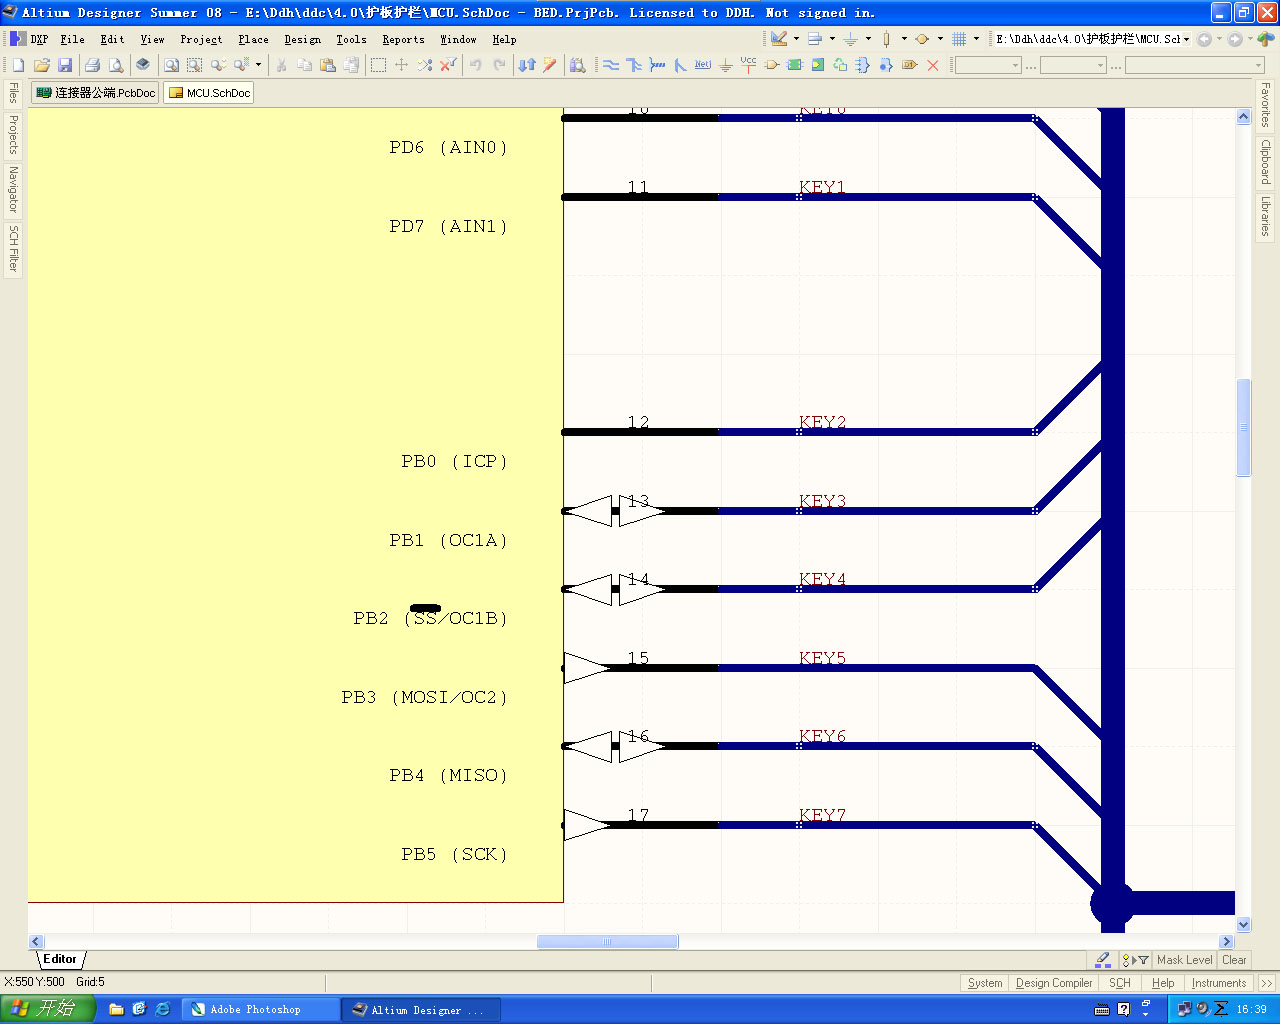Viewport: 1280px width, 1024px height.
Task: Select the Place Bus tool
Action: 634,65
